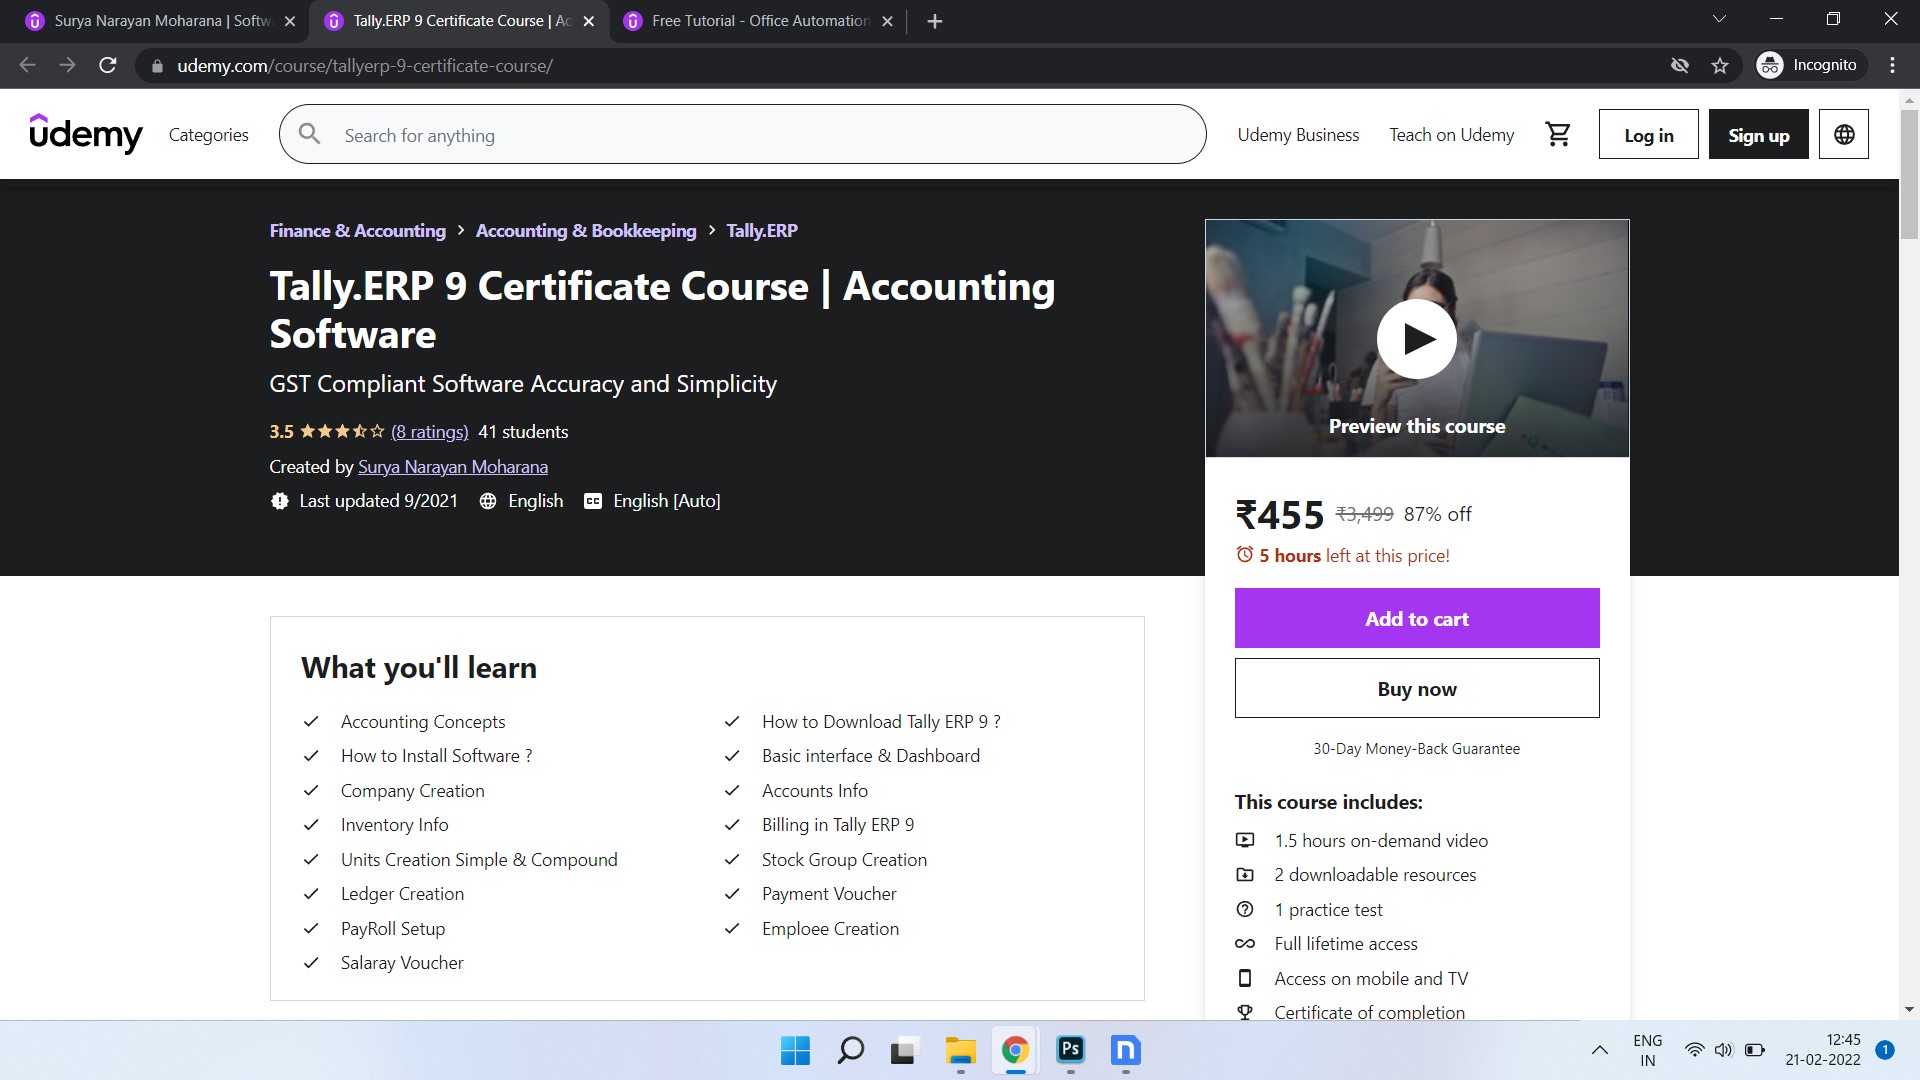Open a new browser tab
This screenshot has width=1920, height=1080.
click(935, 21)
